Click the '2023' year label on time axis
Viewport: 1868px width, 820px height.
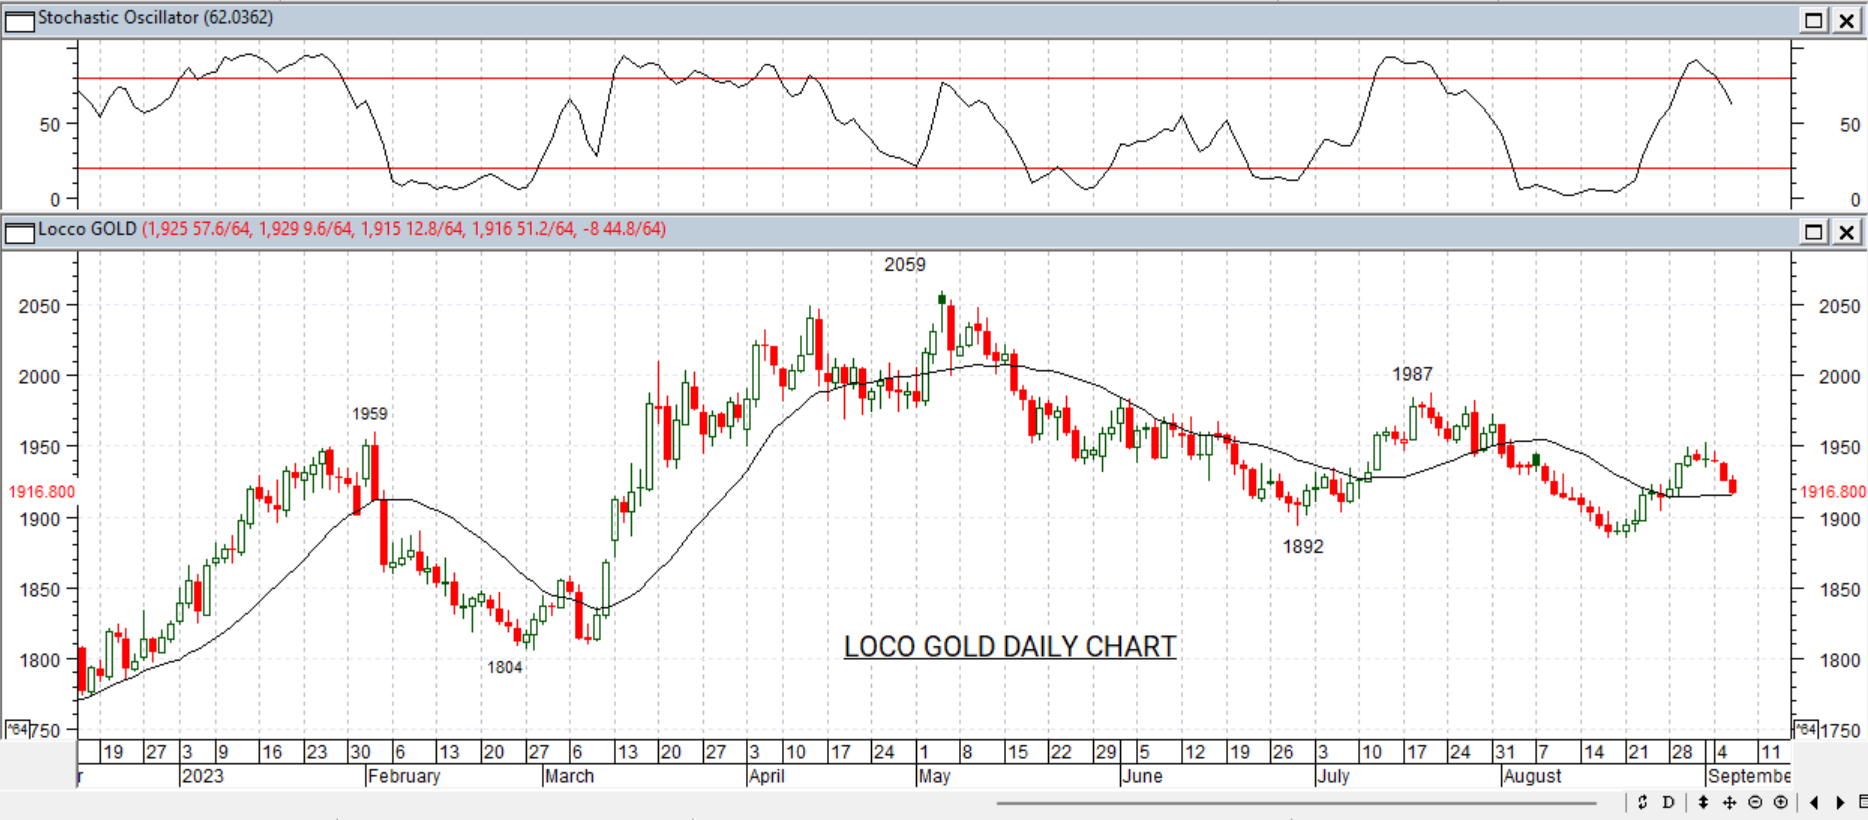coord(203,776)
